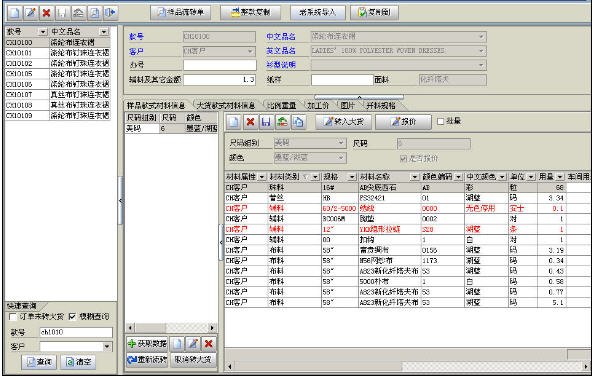Click the 样品流转单 button in the top toolbar
Viewport: 592px width, 377px height.
180,12
